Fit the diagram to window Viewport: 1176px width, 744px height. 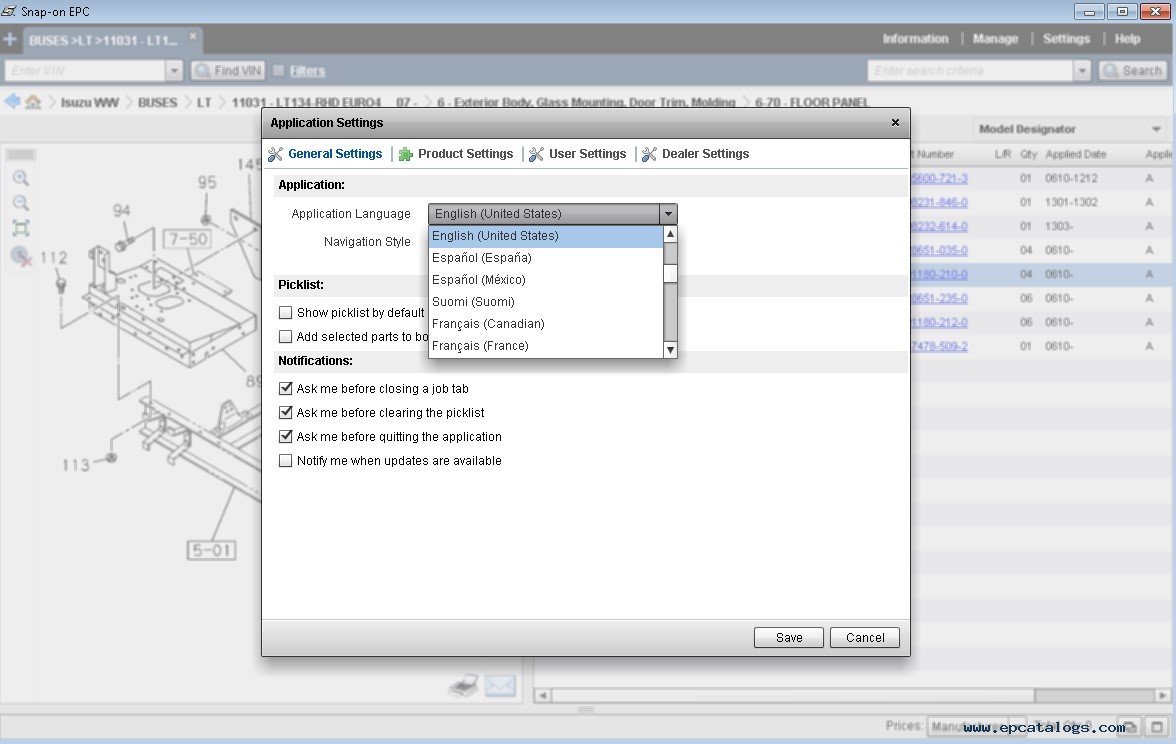tap(20, 228)
